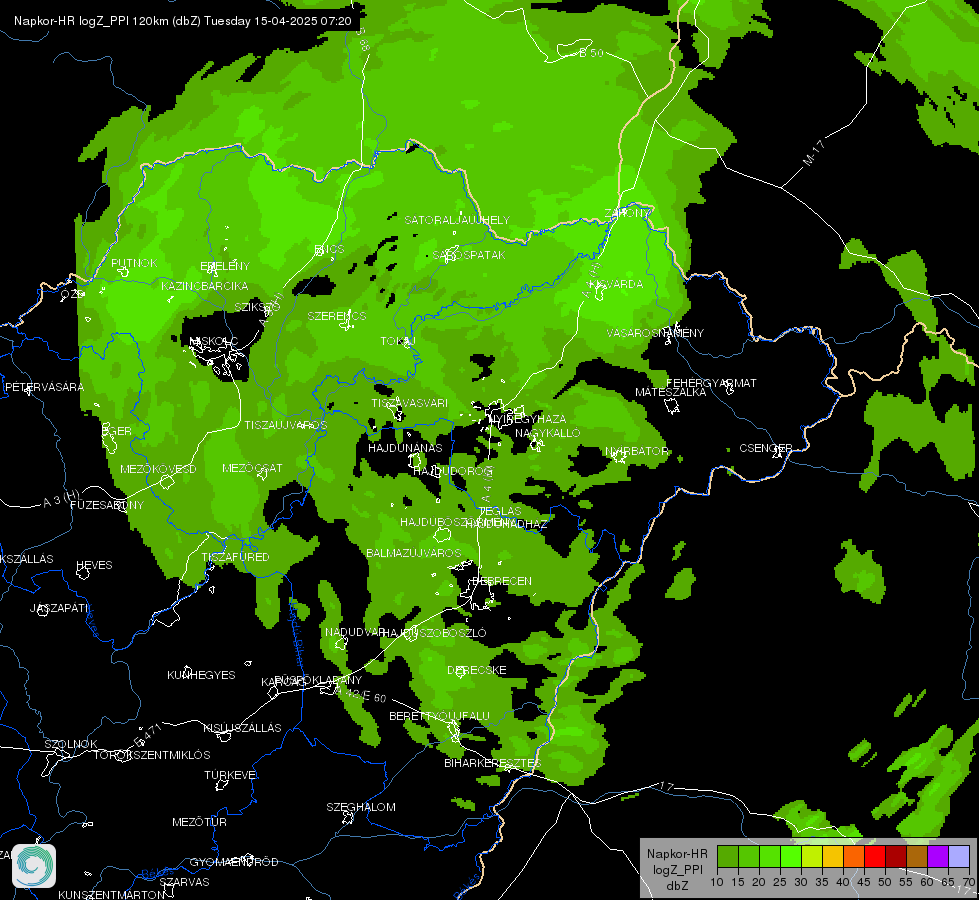Click the MEZOKOVESD city label
This screenshot has width=979, height=900.
click(158, 469)
